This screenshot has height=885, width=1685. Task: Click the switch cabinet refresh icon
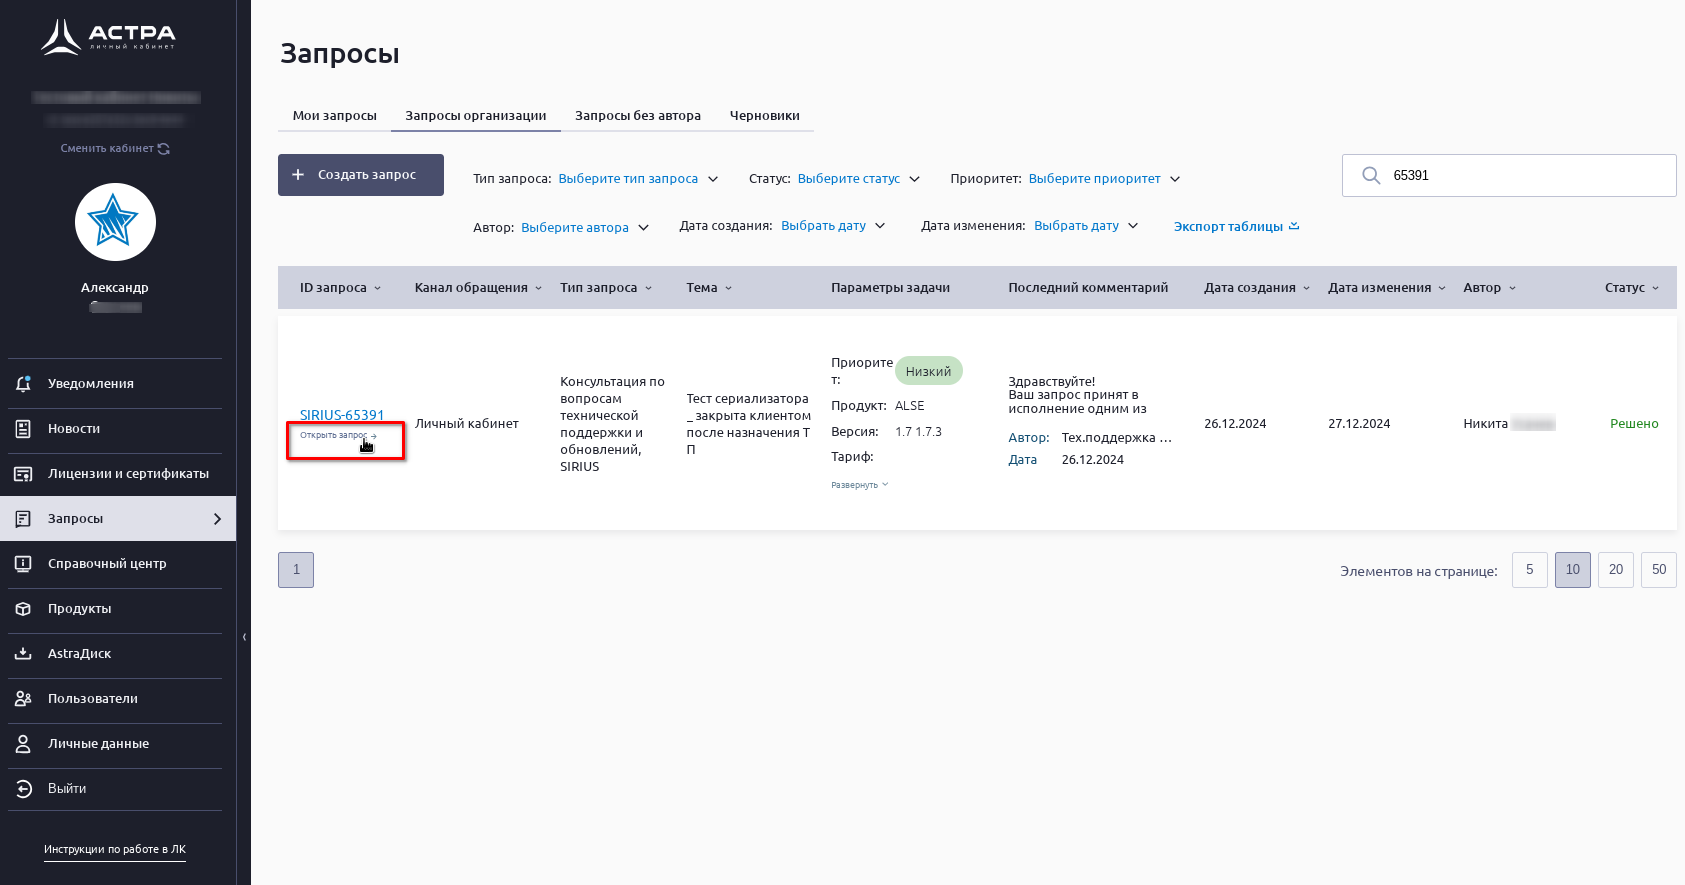click(x=164, y=149)
